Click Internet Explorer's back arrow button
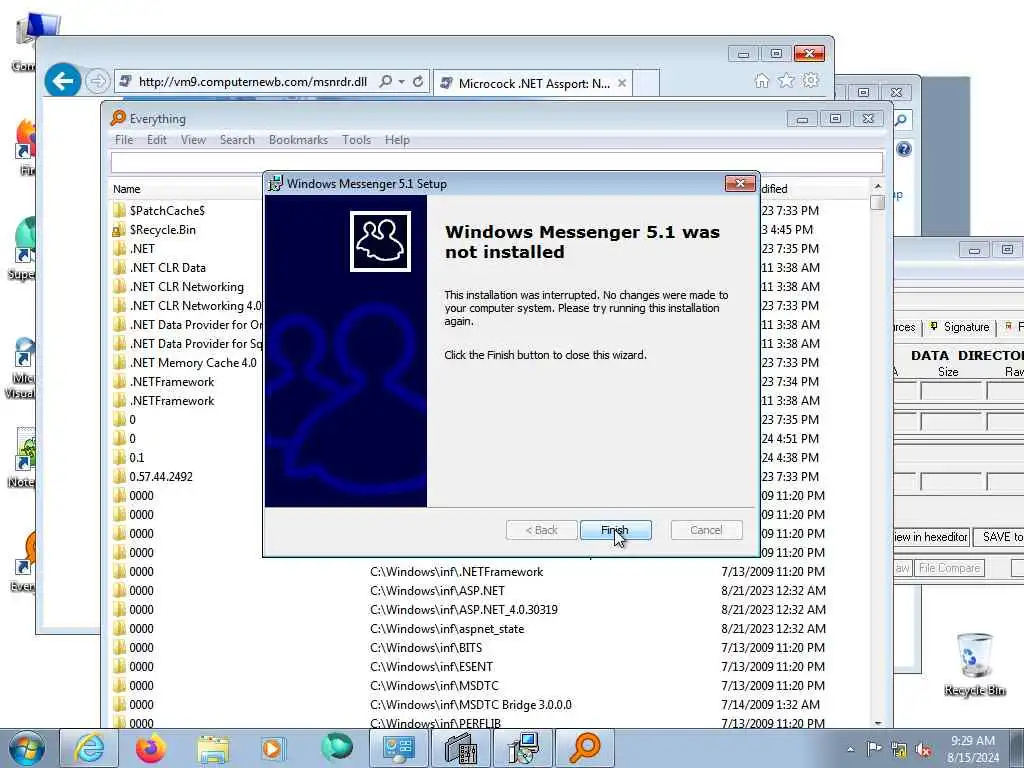This screenshot has width=1024, height=768. 63,81
